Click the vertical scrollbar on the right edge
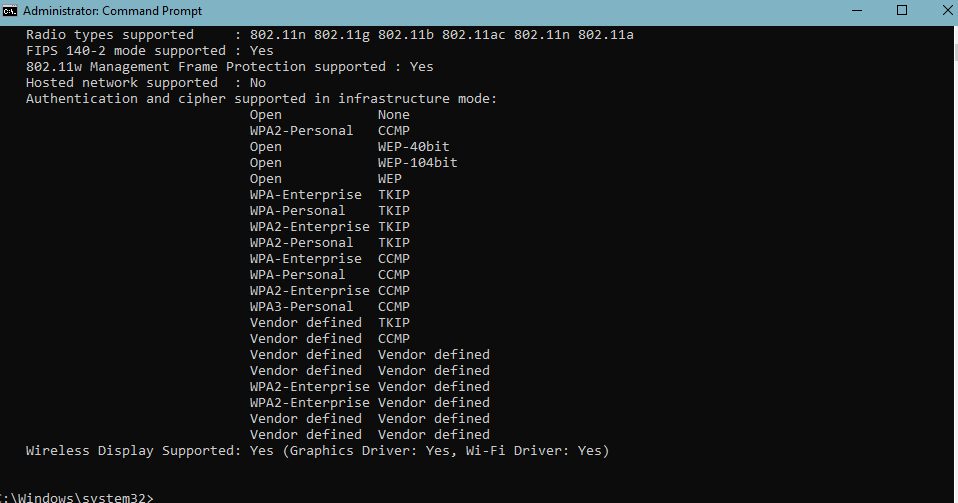This screenshot has height=503, width=958. [x=955, y=263]
